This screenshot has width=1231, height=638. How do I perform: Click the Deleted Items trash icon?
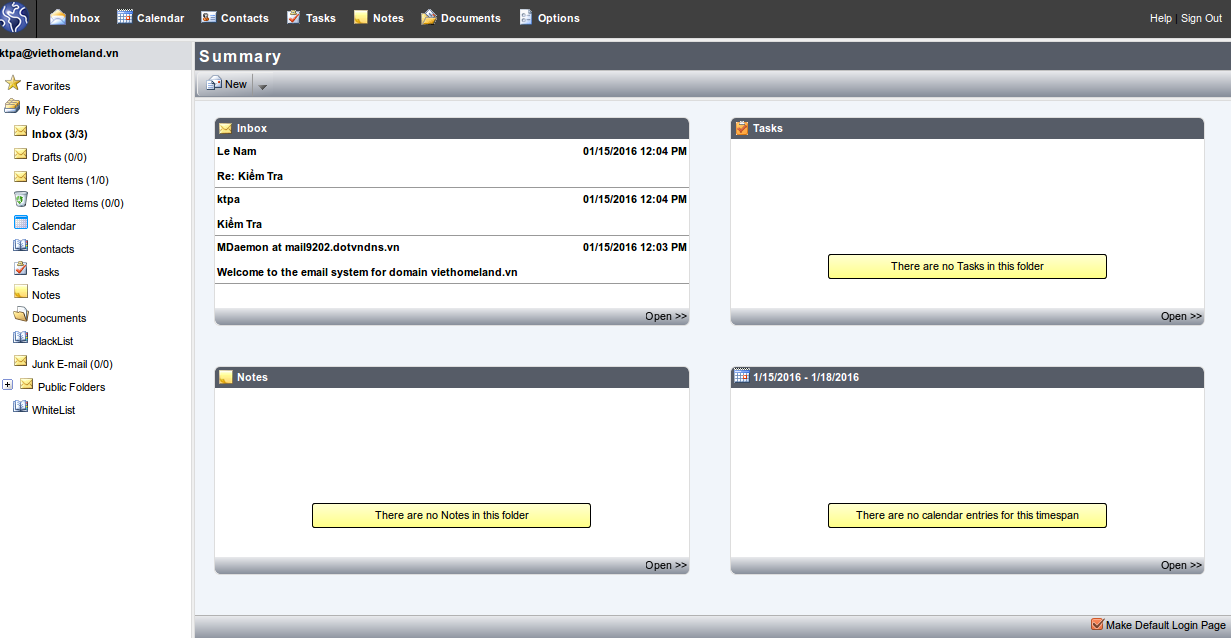[21, 201]
